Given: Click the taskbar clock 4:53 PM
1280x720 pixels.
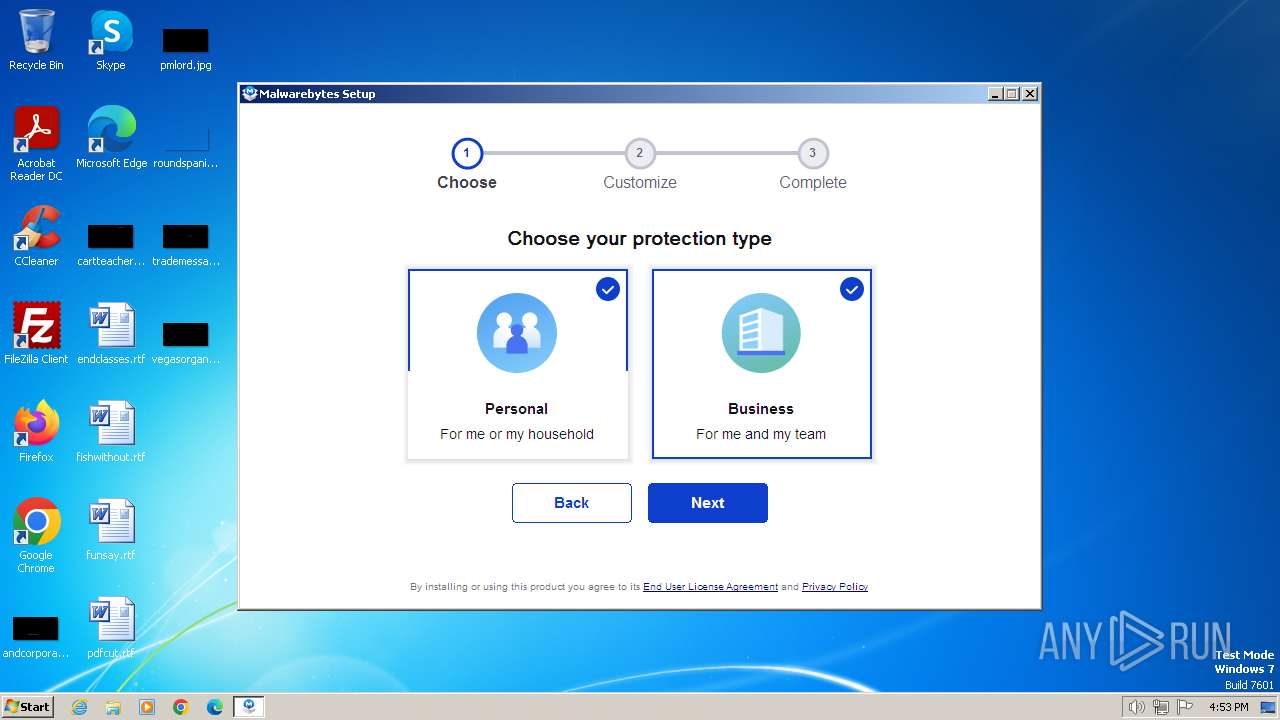Looking at the screenshot, I should (x=1228, y=707).
